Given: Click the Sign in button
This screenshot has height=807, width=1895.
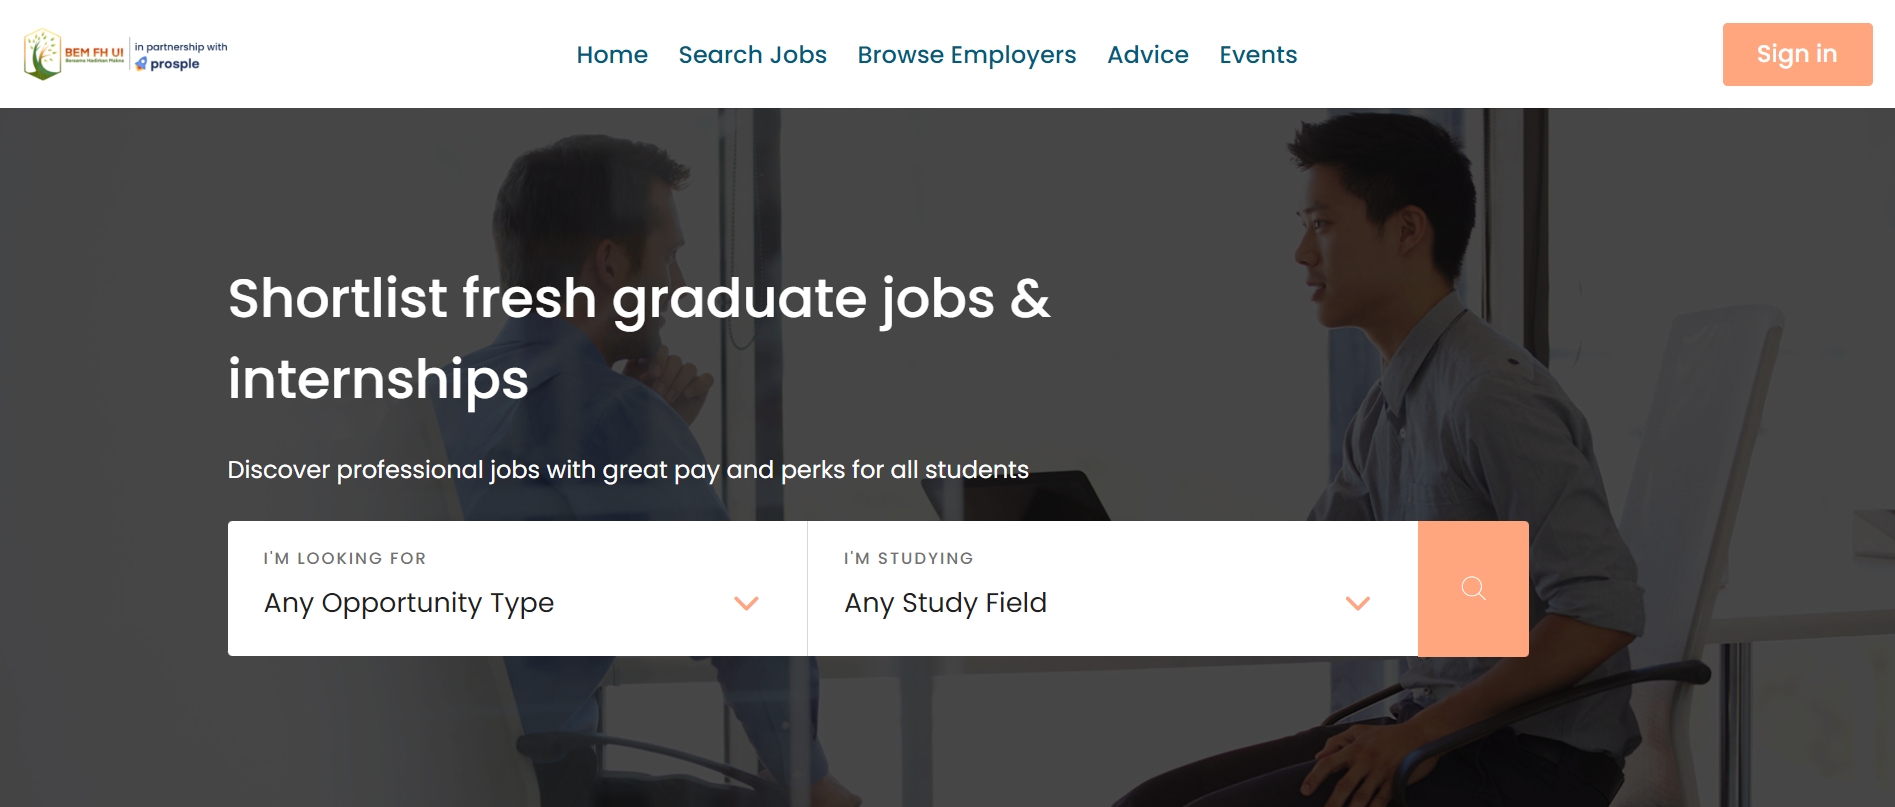Looking at the screenshot, I should 1796,54.
